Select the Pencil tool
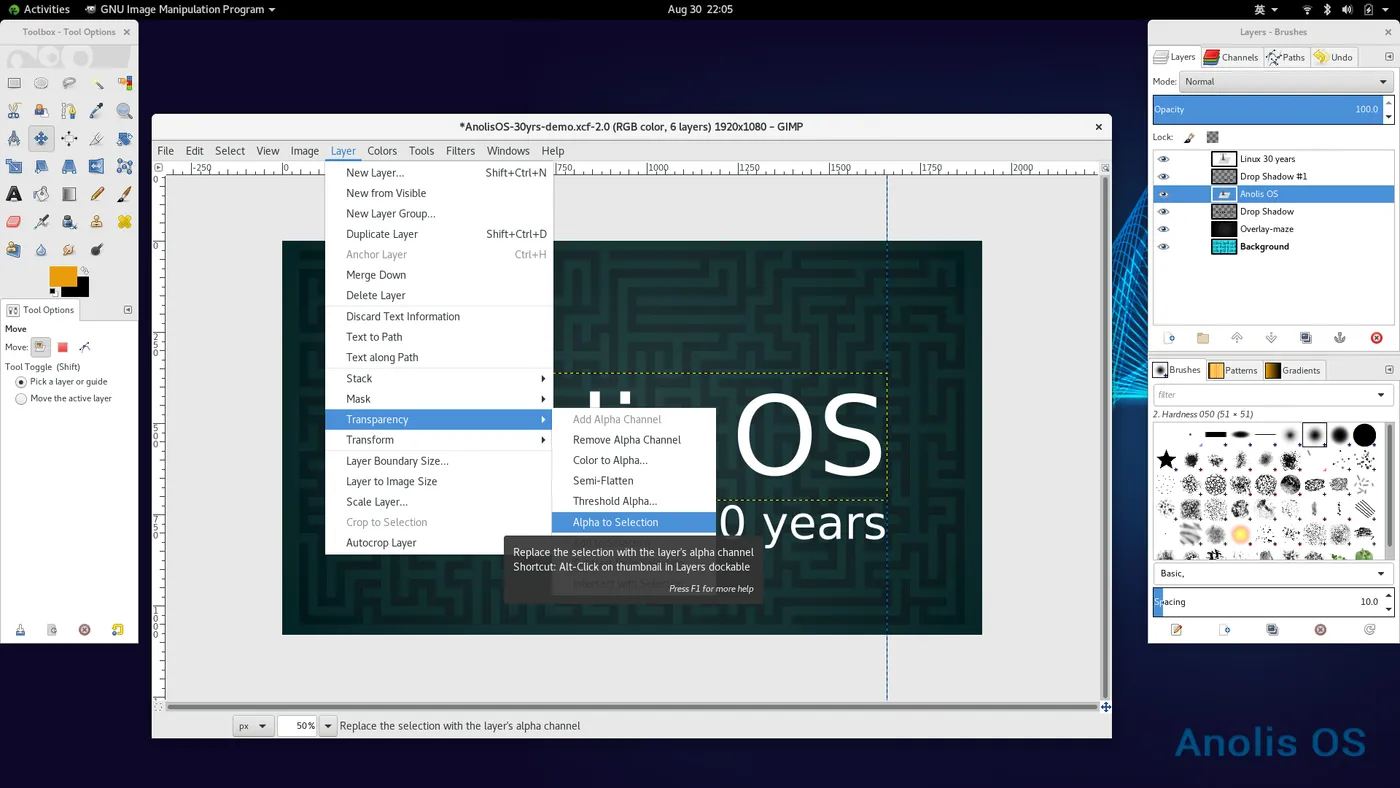Viewport: 1400px width, 788px height. tap(97, 194)
